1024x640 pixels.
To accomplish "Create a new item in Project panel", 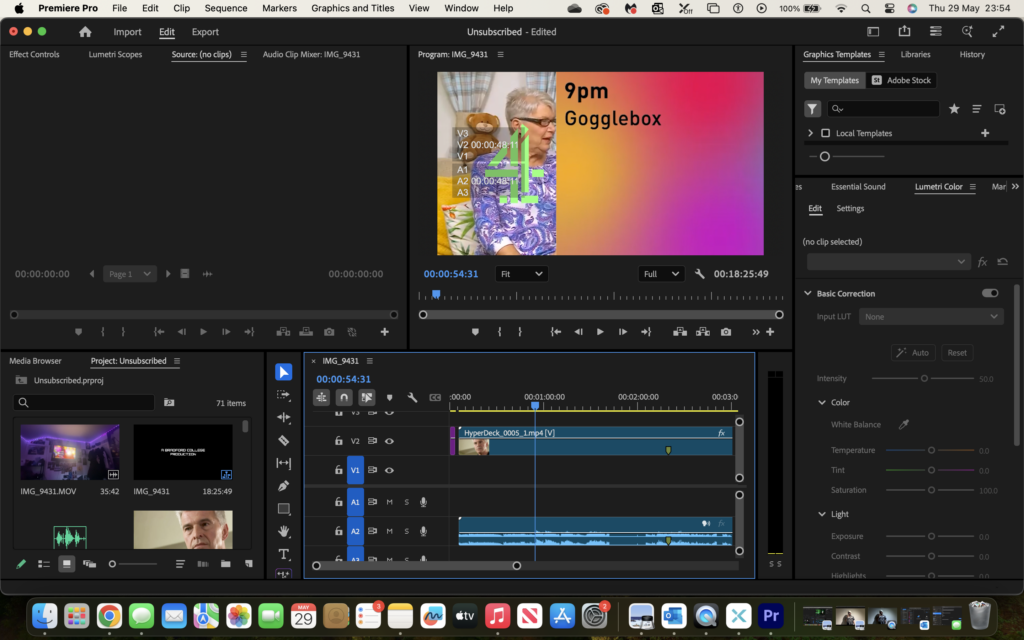I will click(x=248, y=564).
